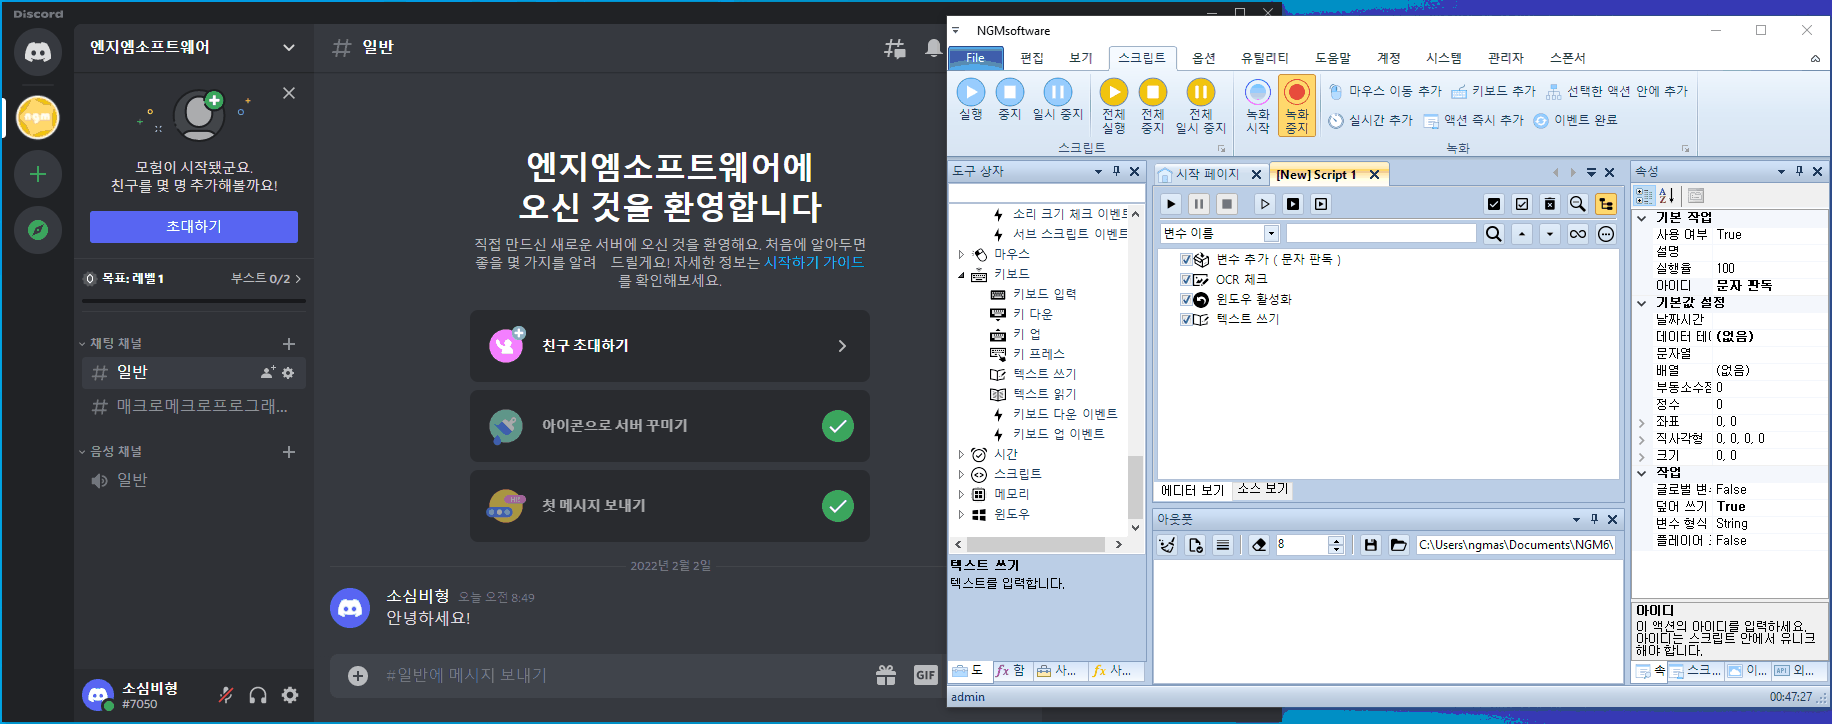1832x724 pixels.
Task: Click the open folder icon in 아웃풋 panel
Action: click(1399, 544)
